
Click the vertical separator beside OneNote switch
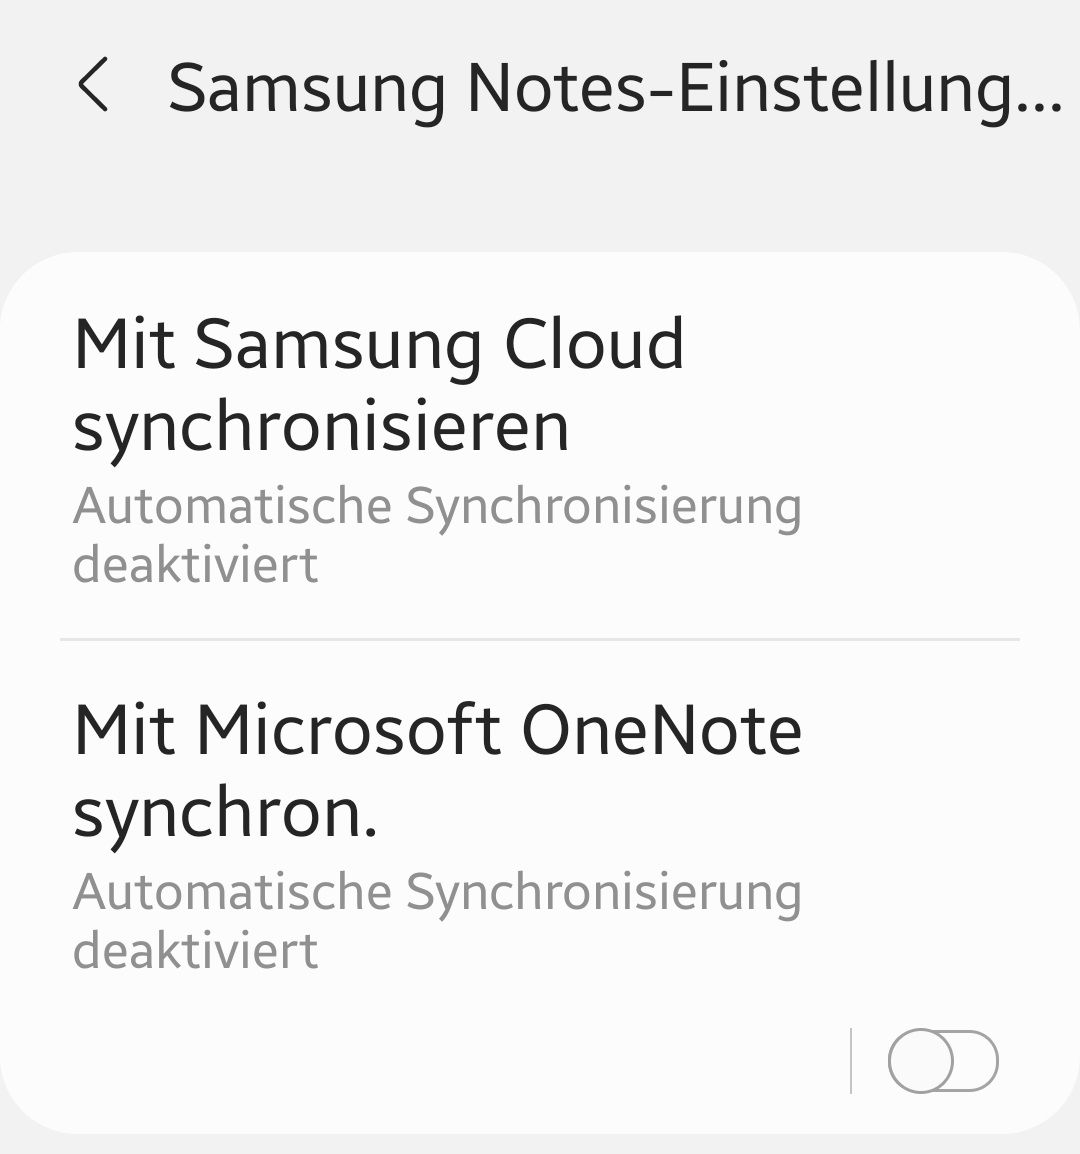point(851,1061)
